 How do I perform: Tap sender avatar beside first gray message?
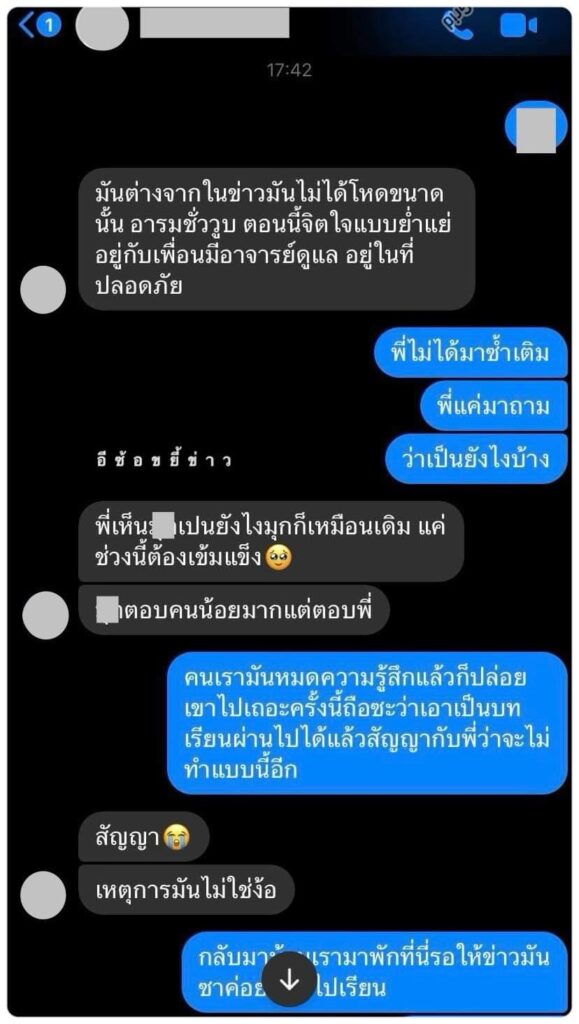(x=43, y=290)
